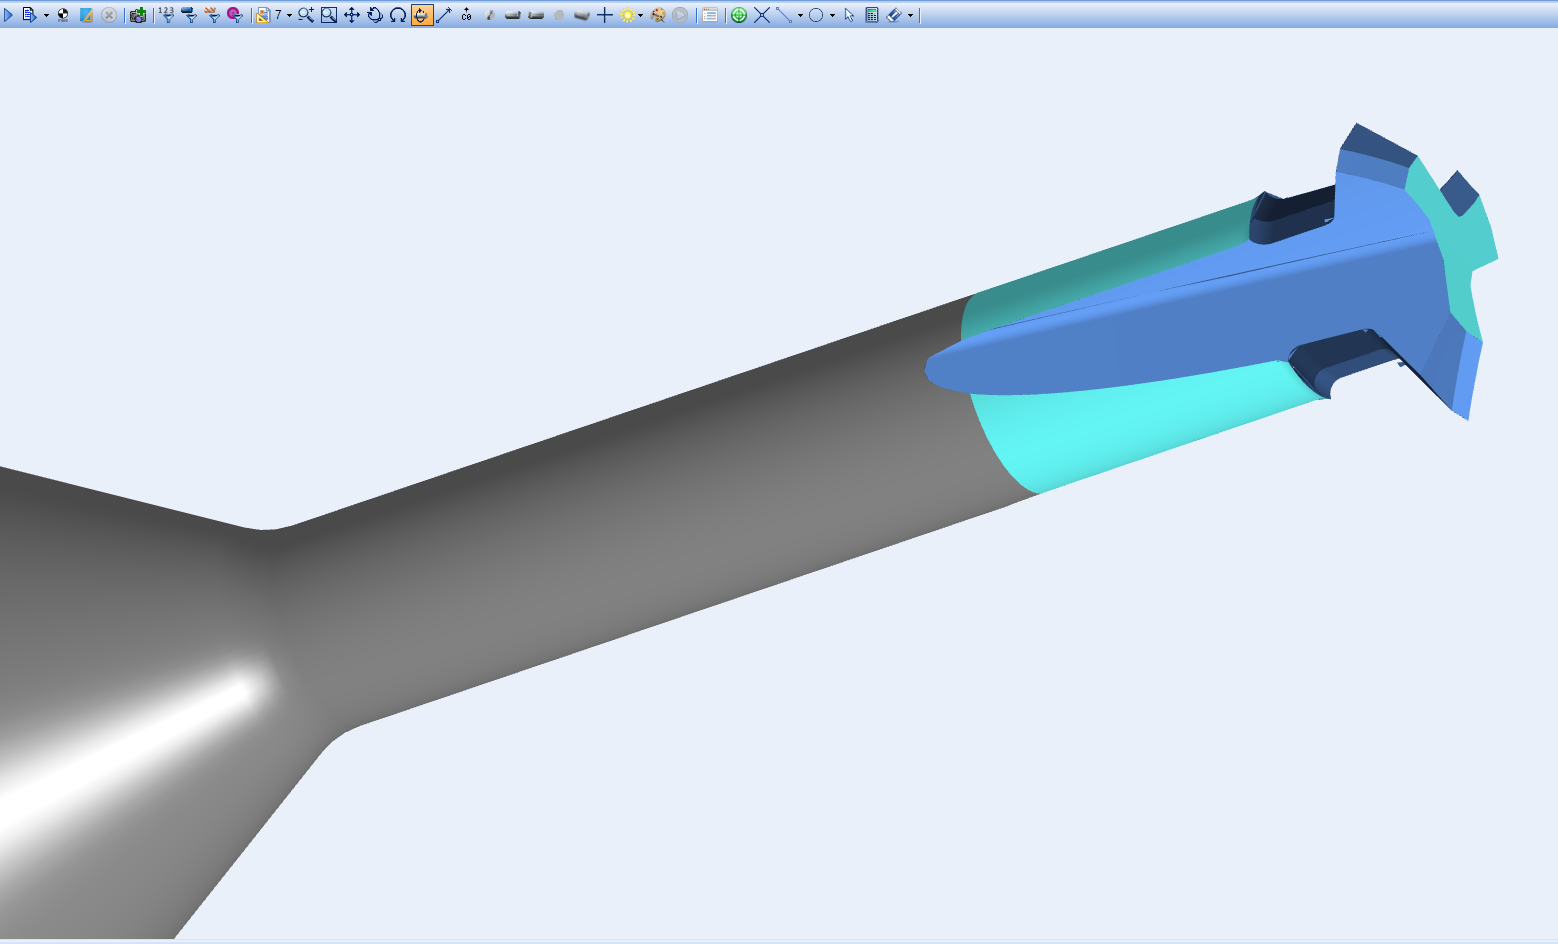Screen dimensions: 1558x944
Task: Click the green crosshair target icon
Action: click(739, 15)
